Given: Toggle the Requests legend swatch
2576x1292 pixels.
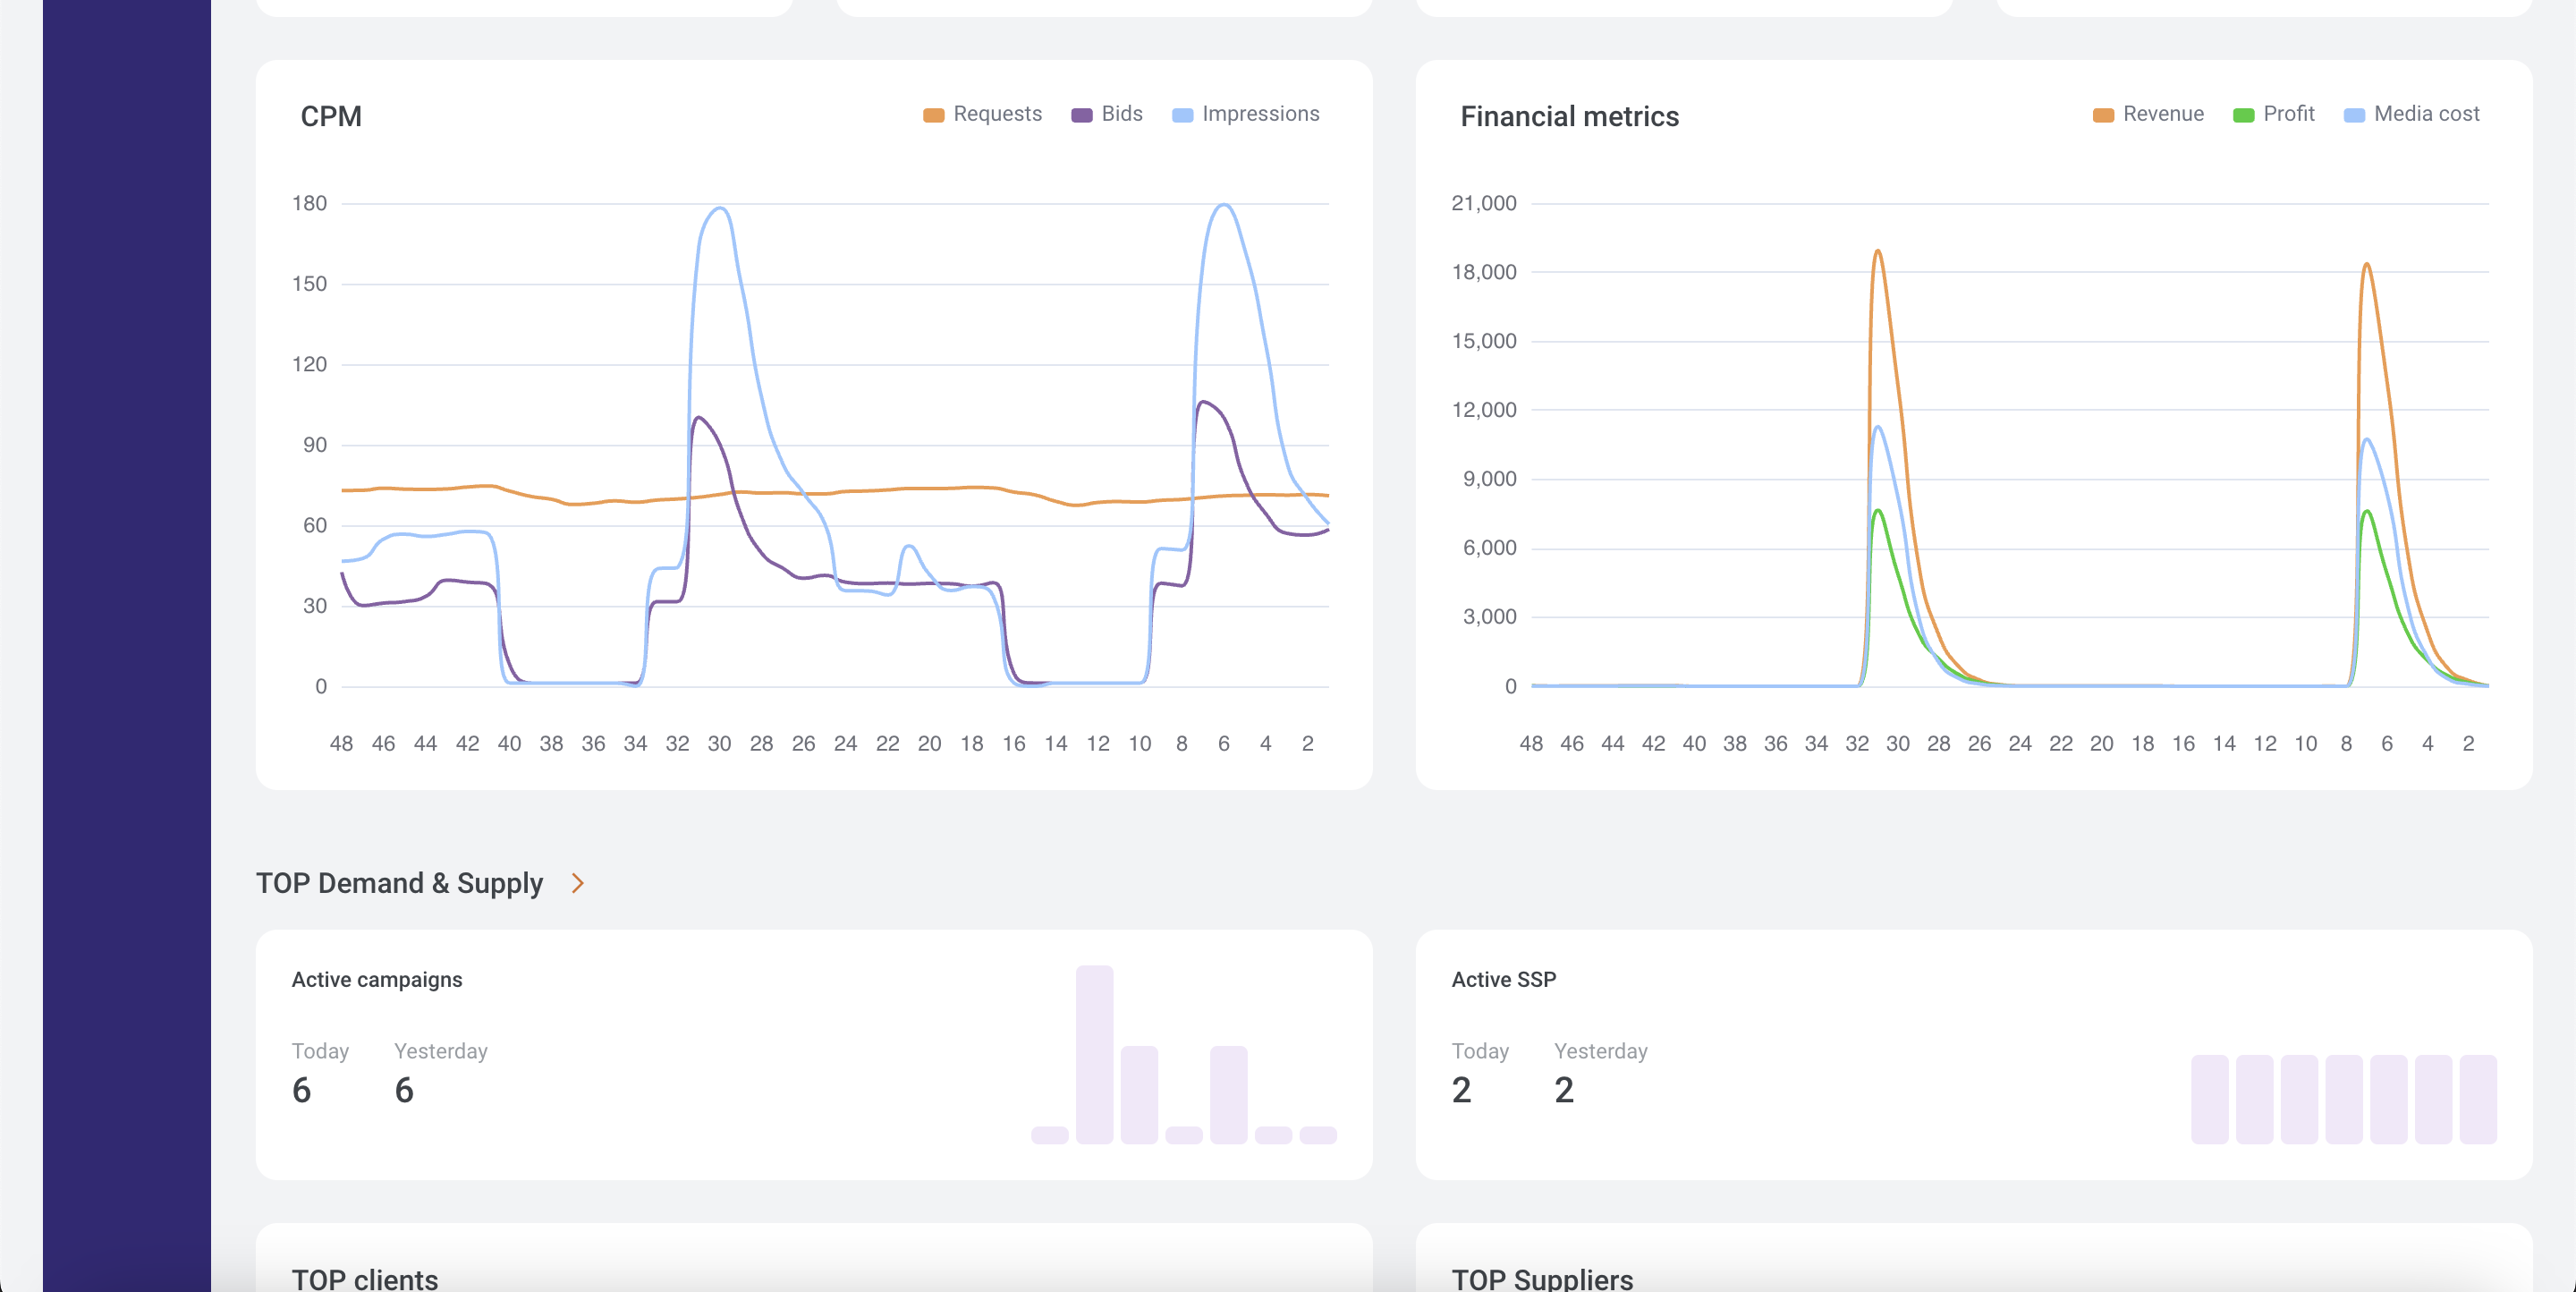Looking at the screenshot, I should pos(933,115).
